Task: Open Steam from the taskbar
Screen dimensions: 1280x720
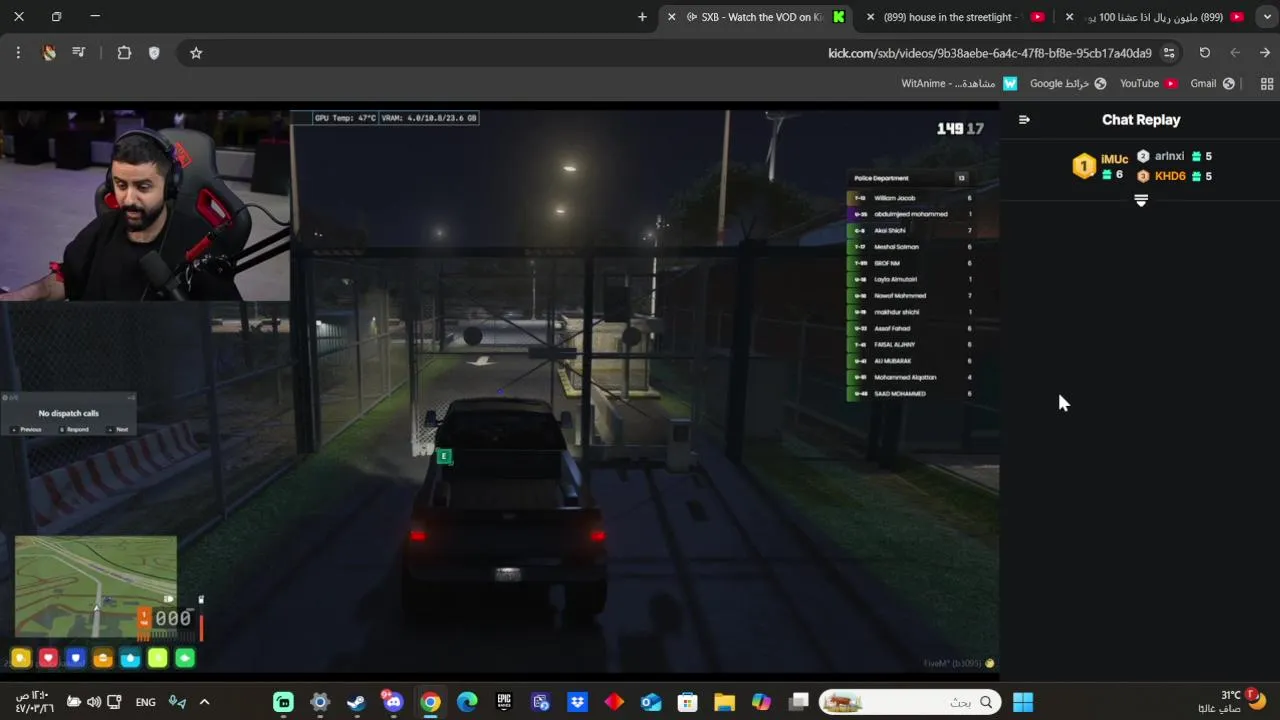Action: 356,702
